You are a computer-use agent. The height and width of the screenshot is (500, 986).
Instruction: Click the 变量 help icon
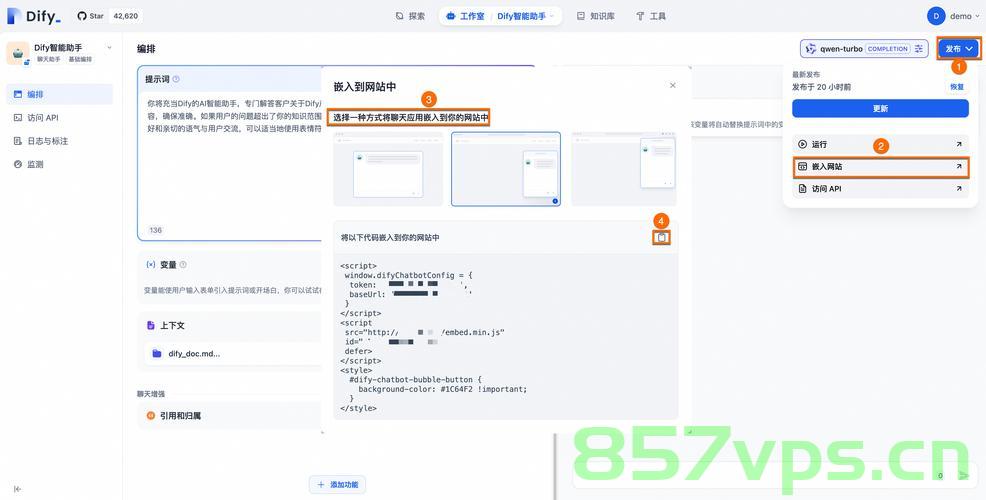(x=183, y=265)
